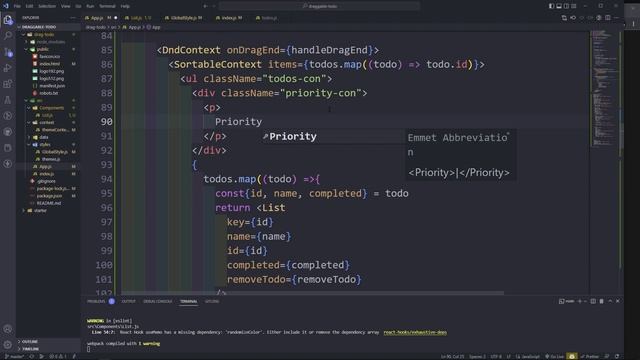This screenshot has height=360, width=640.
Task: Click the customize layout icon
Action: pyautogui.click(x=573, y=6)
